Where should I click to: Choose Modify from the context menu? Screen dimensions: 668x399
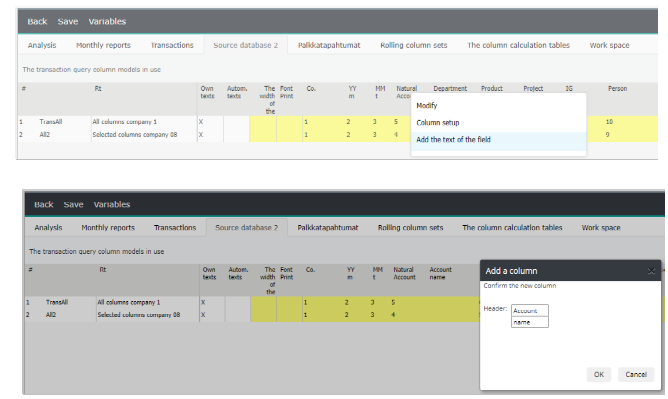(498, 106)
